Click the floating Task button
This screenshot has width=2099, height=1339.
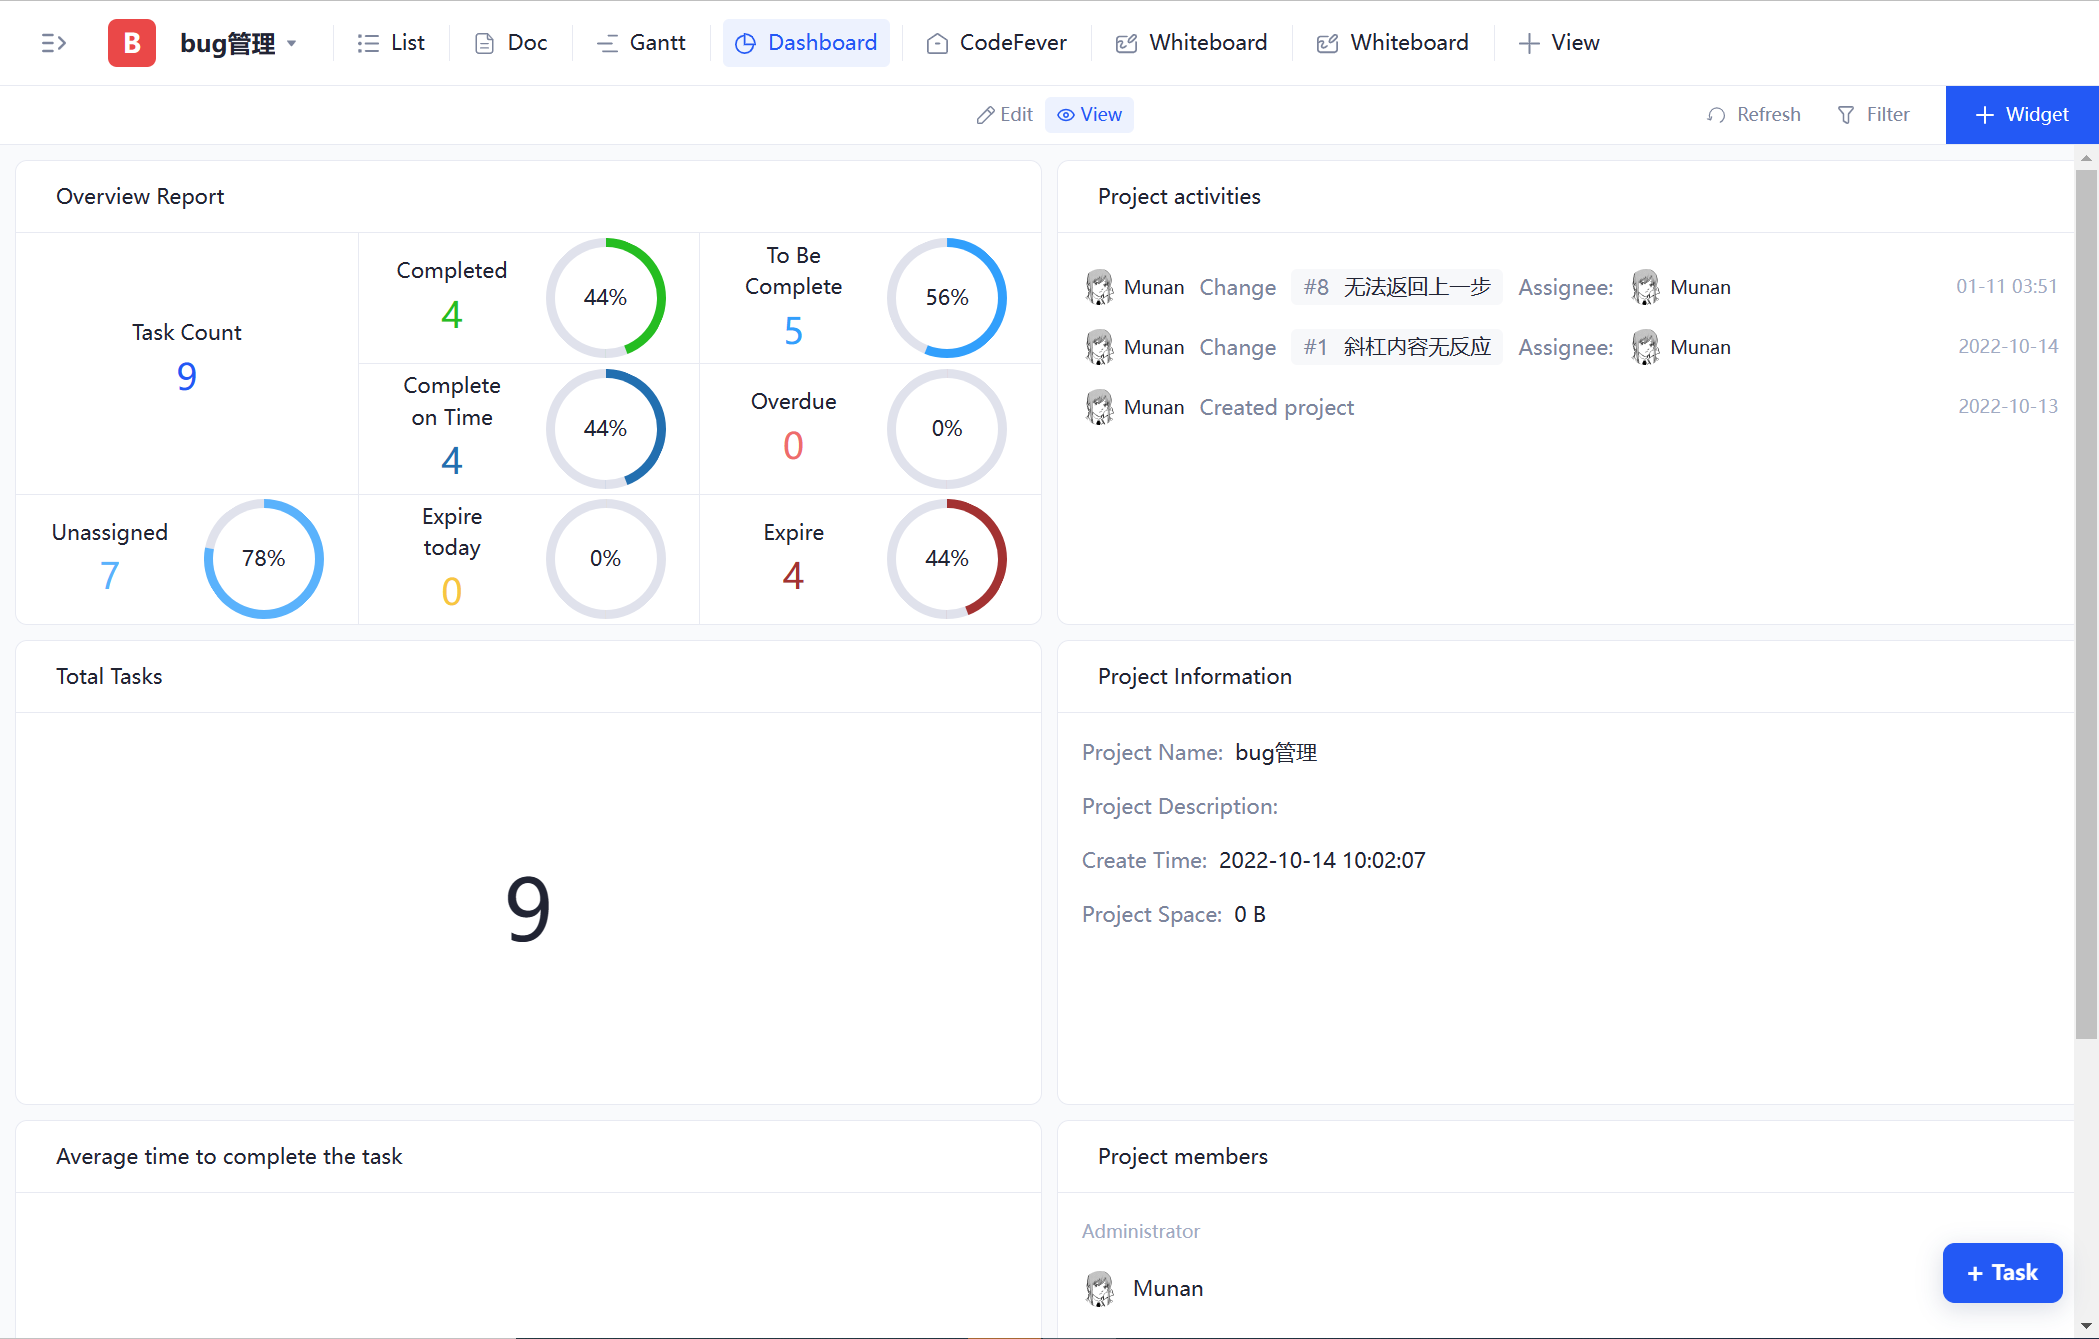[x=2002, y=1272]
